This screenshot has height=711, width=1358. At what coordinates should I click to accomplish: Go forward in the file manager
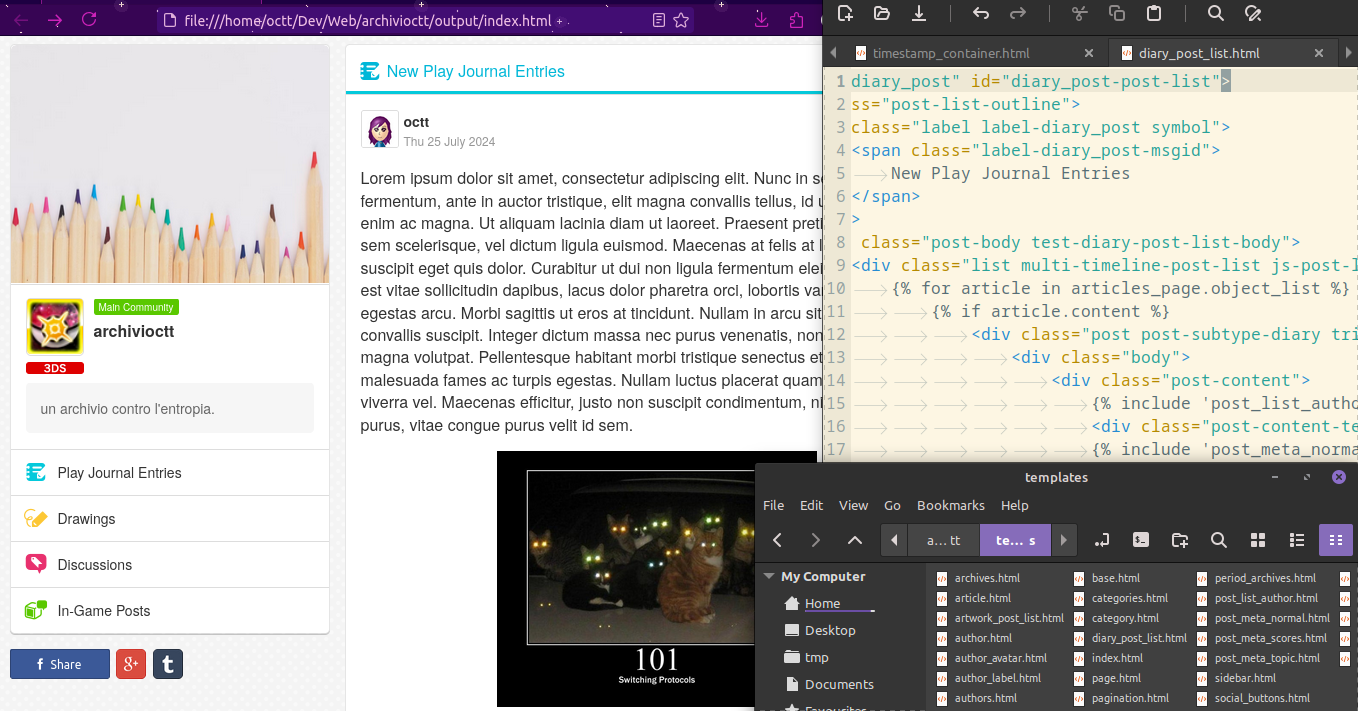pyautogui.click(x=816, y=540)
